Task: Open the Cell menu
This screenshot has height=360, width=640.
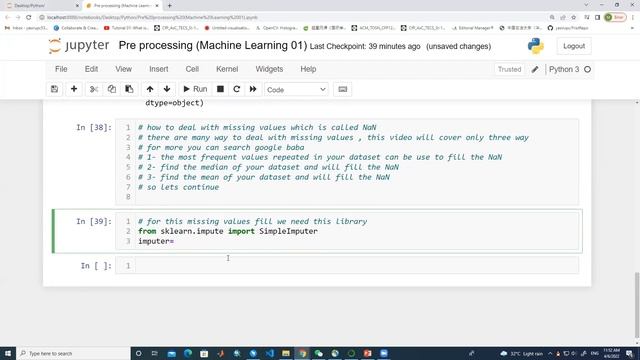Action: [192, 69]
